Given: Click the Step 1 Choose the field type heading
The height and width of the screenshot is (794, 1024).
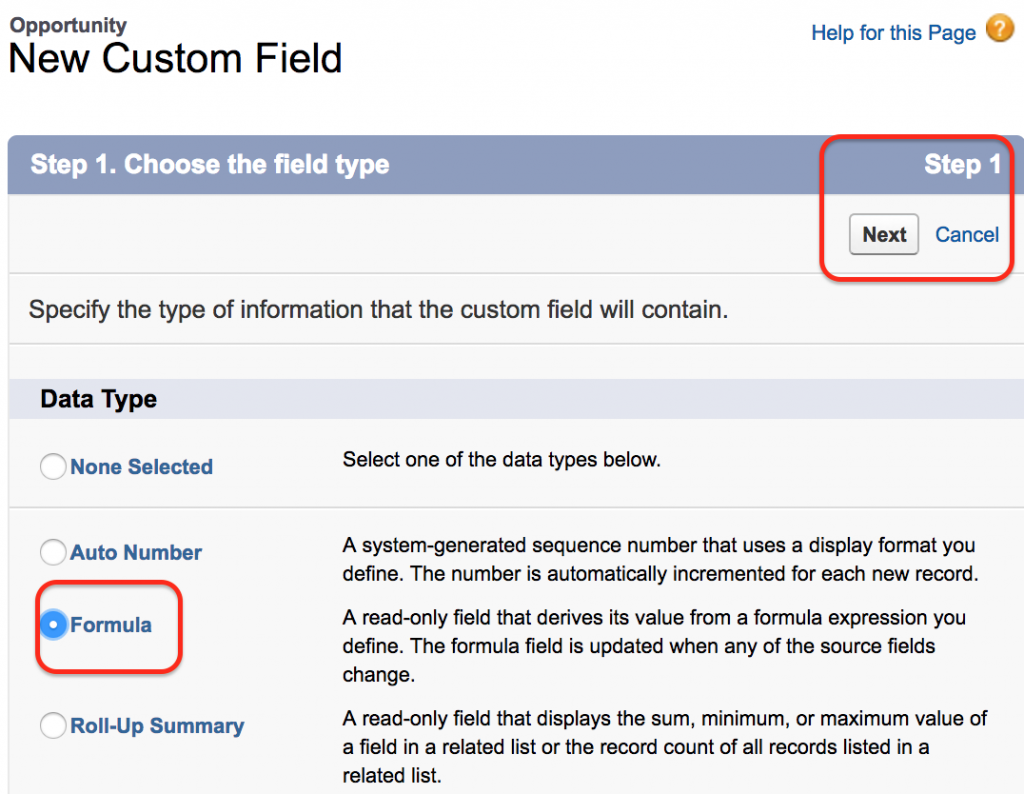Looking at the screenshot, I should pyautogui.click(x=210, y=165).
